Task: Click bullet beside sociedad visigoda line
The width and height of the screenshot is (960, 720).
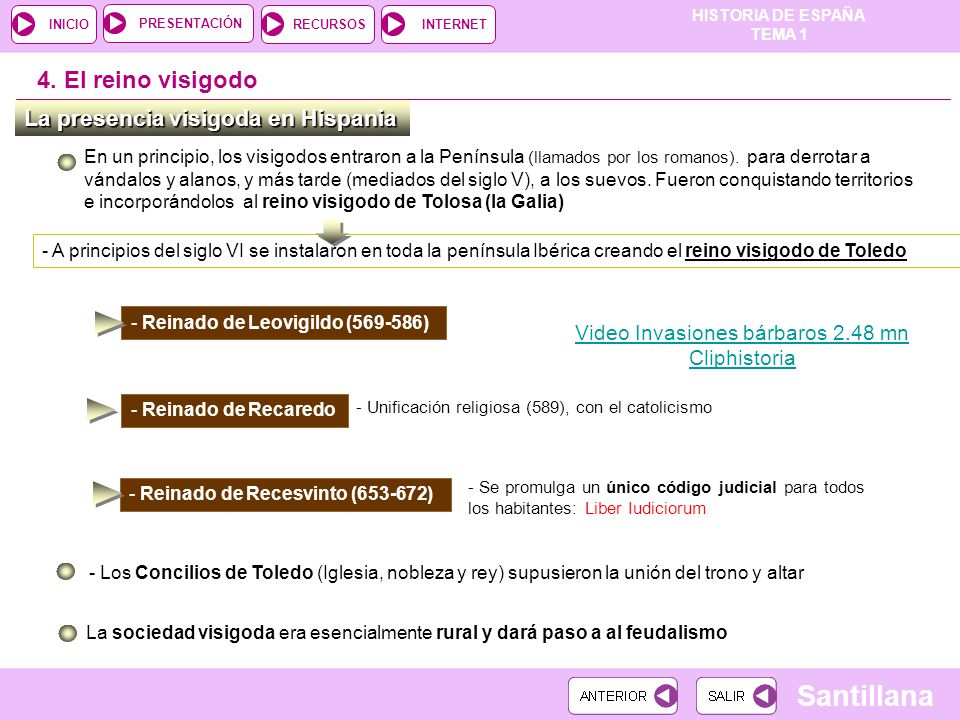Action: [67, 632]
